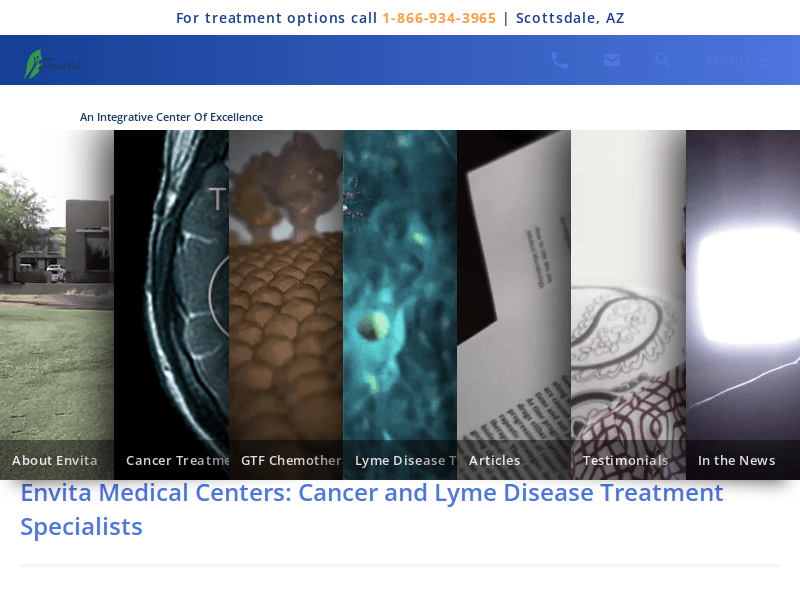
Task: Click the Scottsdale, AZ location link
Action: tap(570, 18)
